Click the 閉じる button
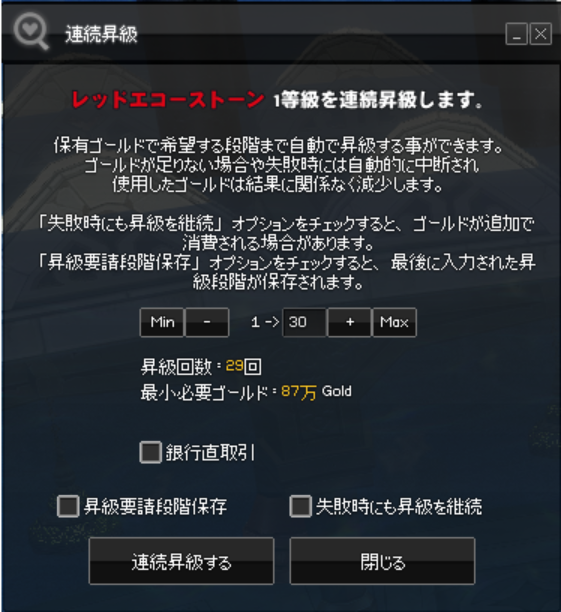This screenshot has width=561, height=612. click(x=383, y=561)
